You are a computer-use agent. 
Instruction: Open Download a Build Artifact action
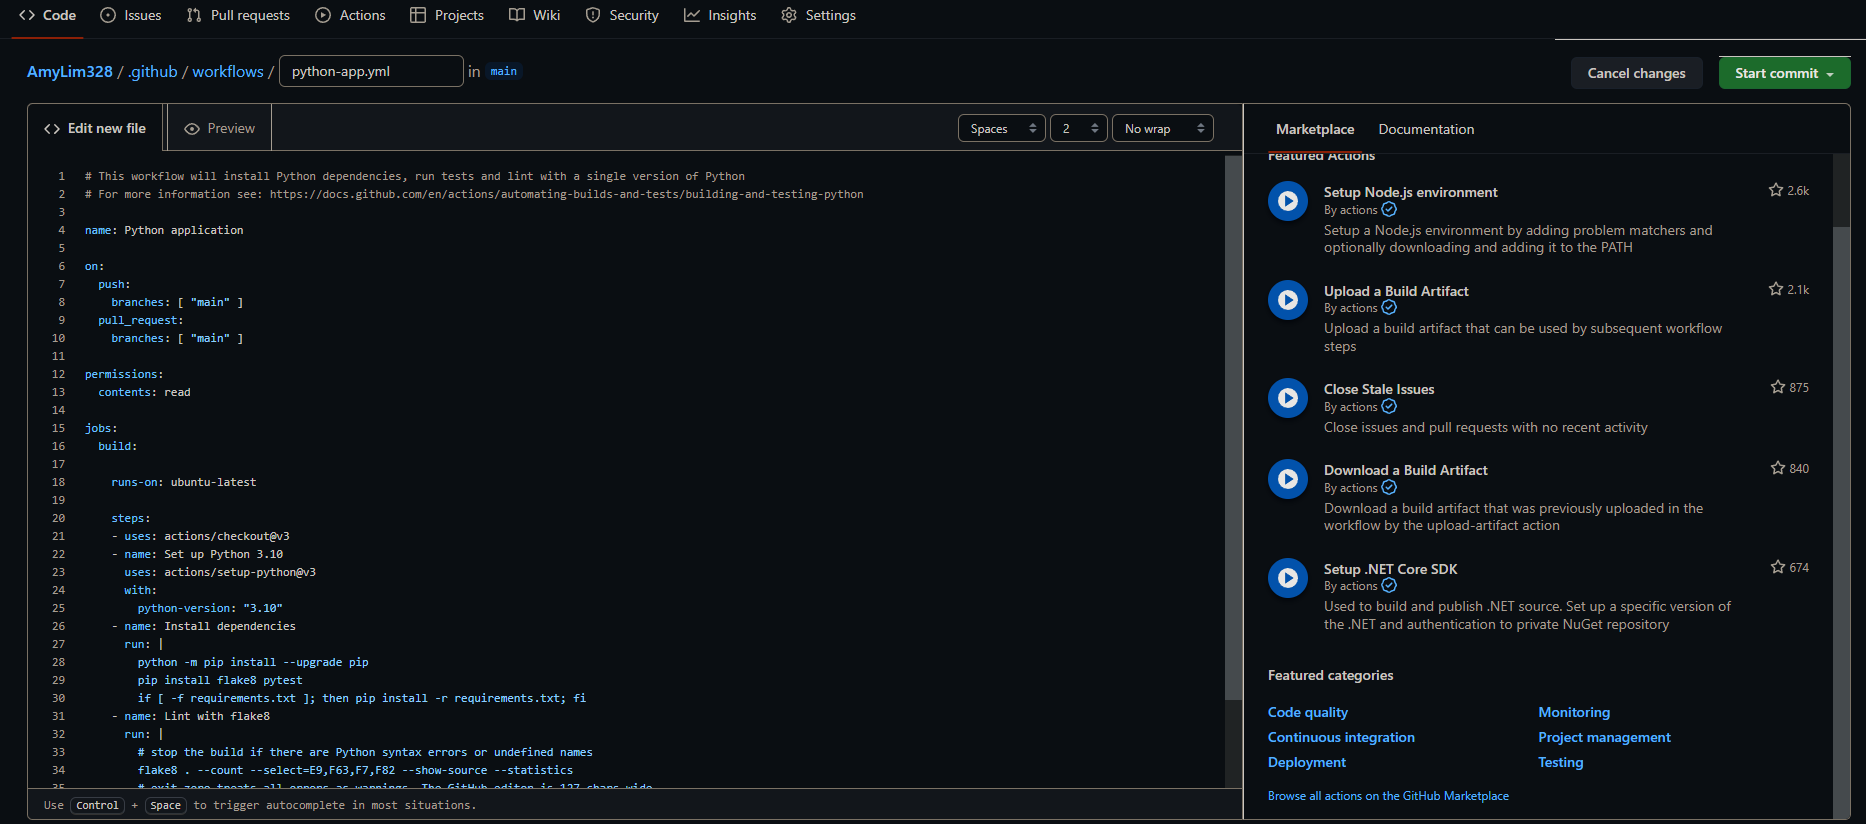click(x=1405, y=470)
